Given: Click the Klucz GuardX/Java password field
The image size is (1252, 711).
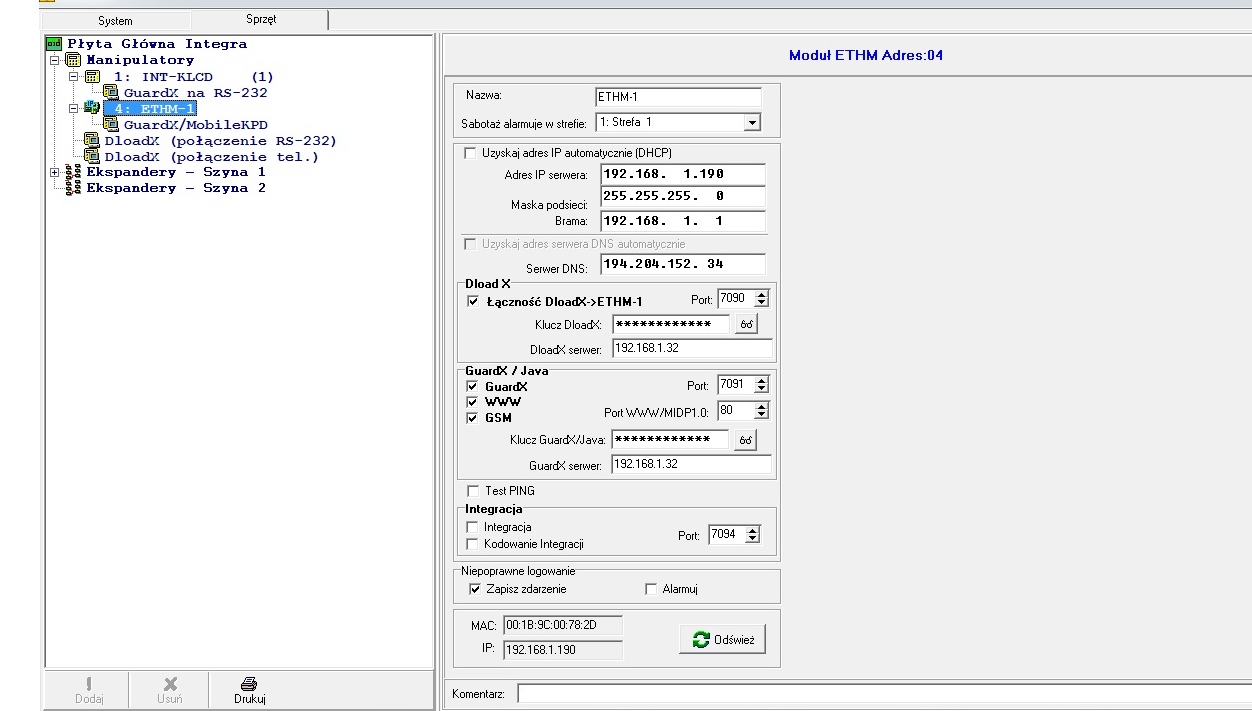Looking at the screenshot, I should pos(671,440).
